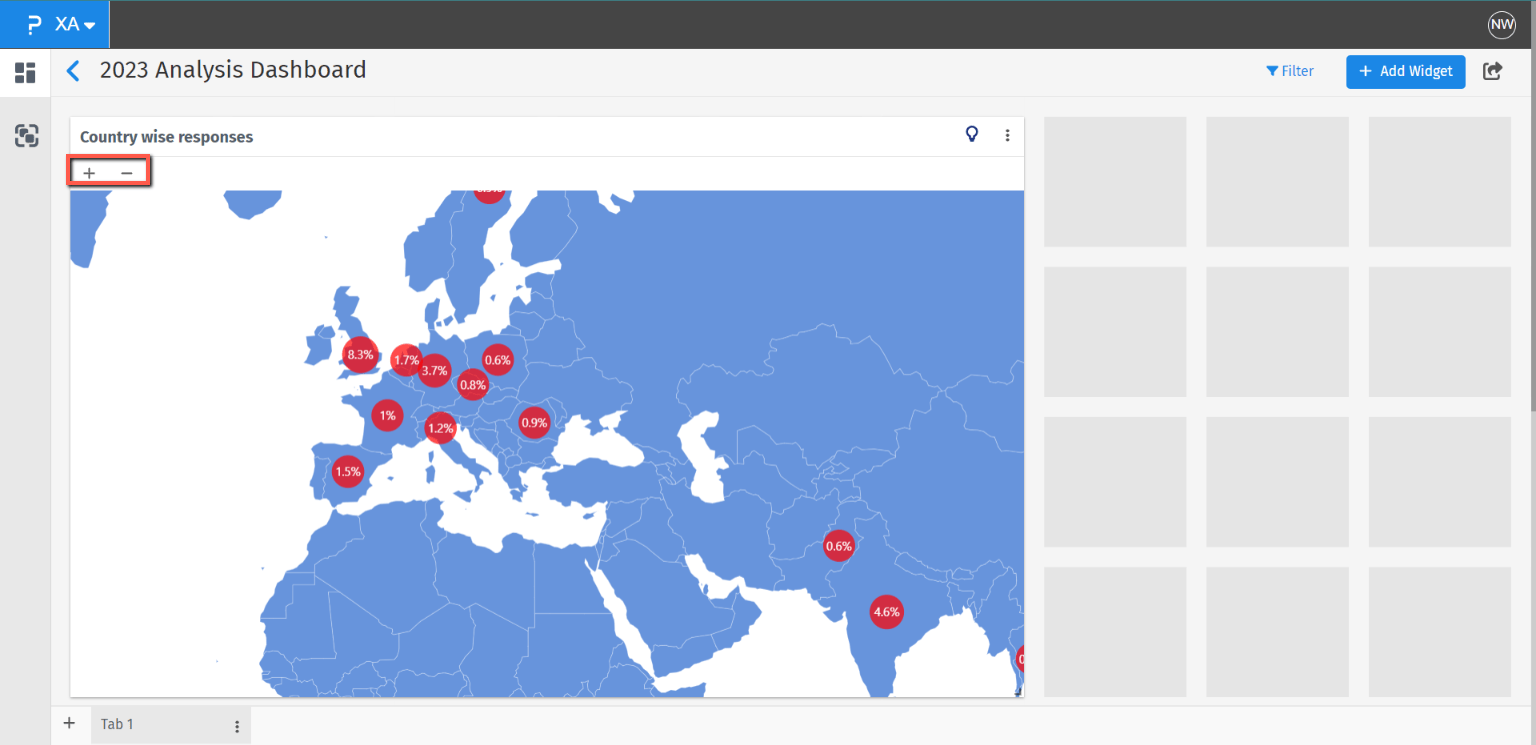Viewport: 1536px width, 745px height.
Task: Click the Country wise responses widget title
Action: click(x=167, y=137)
